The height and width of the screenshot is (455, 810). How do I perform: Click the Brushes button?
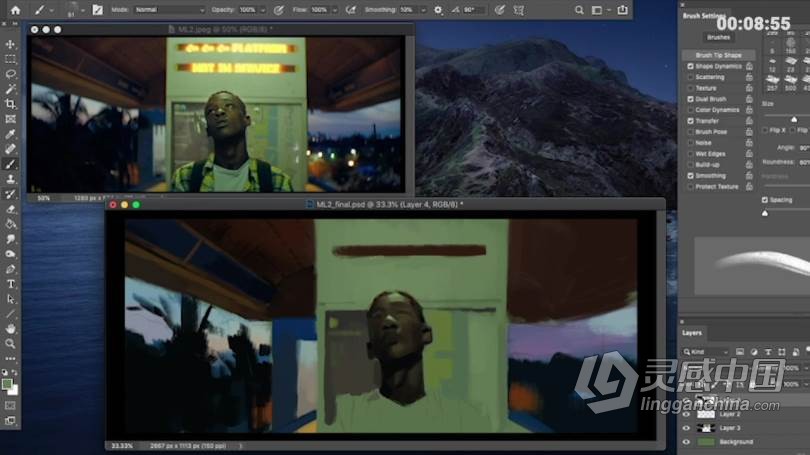pos(719,37)
